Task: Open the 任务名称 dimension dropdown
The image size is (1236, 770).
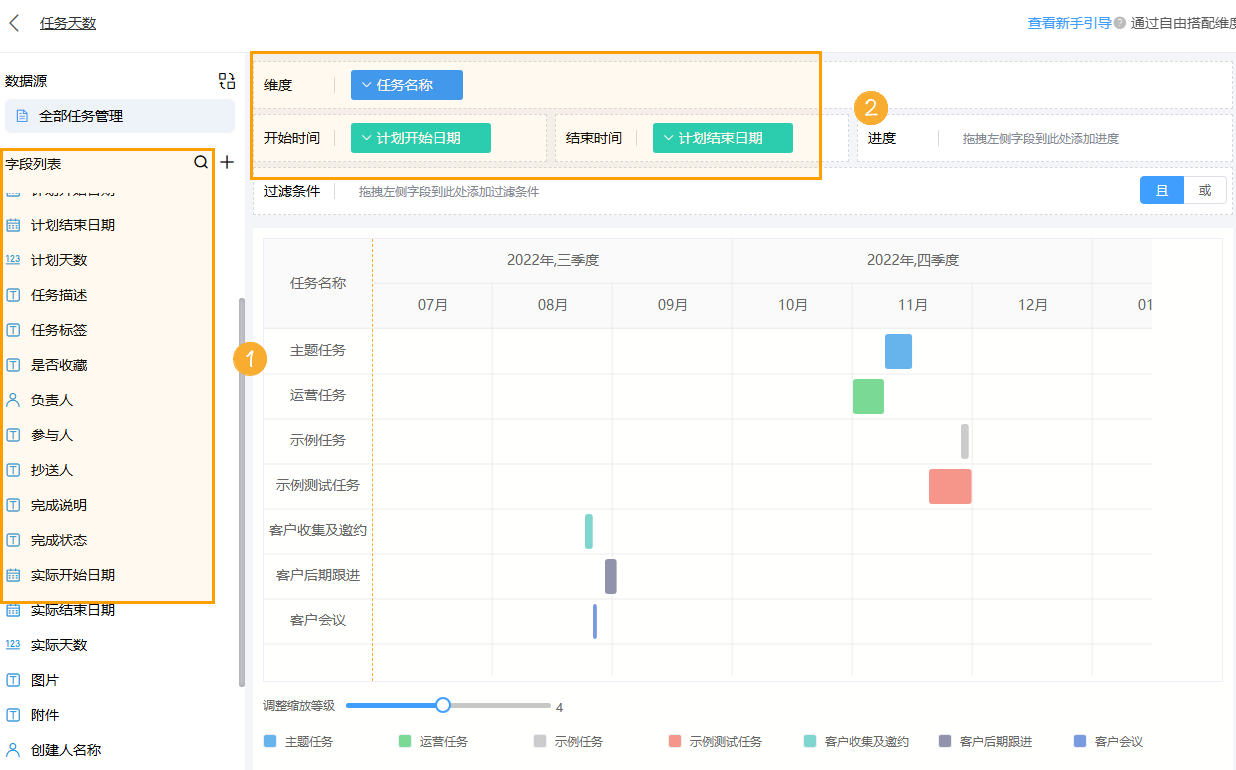Action: 406,85
